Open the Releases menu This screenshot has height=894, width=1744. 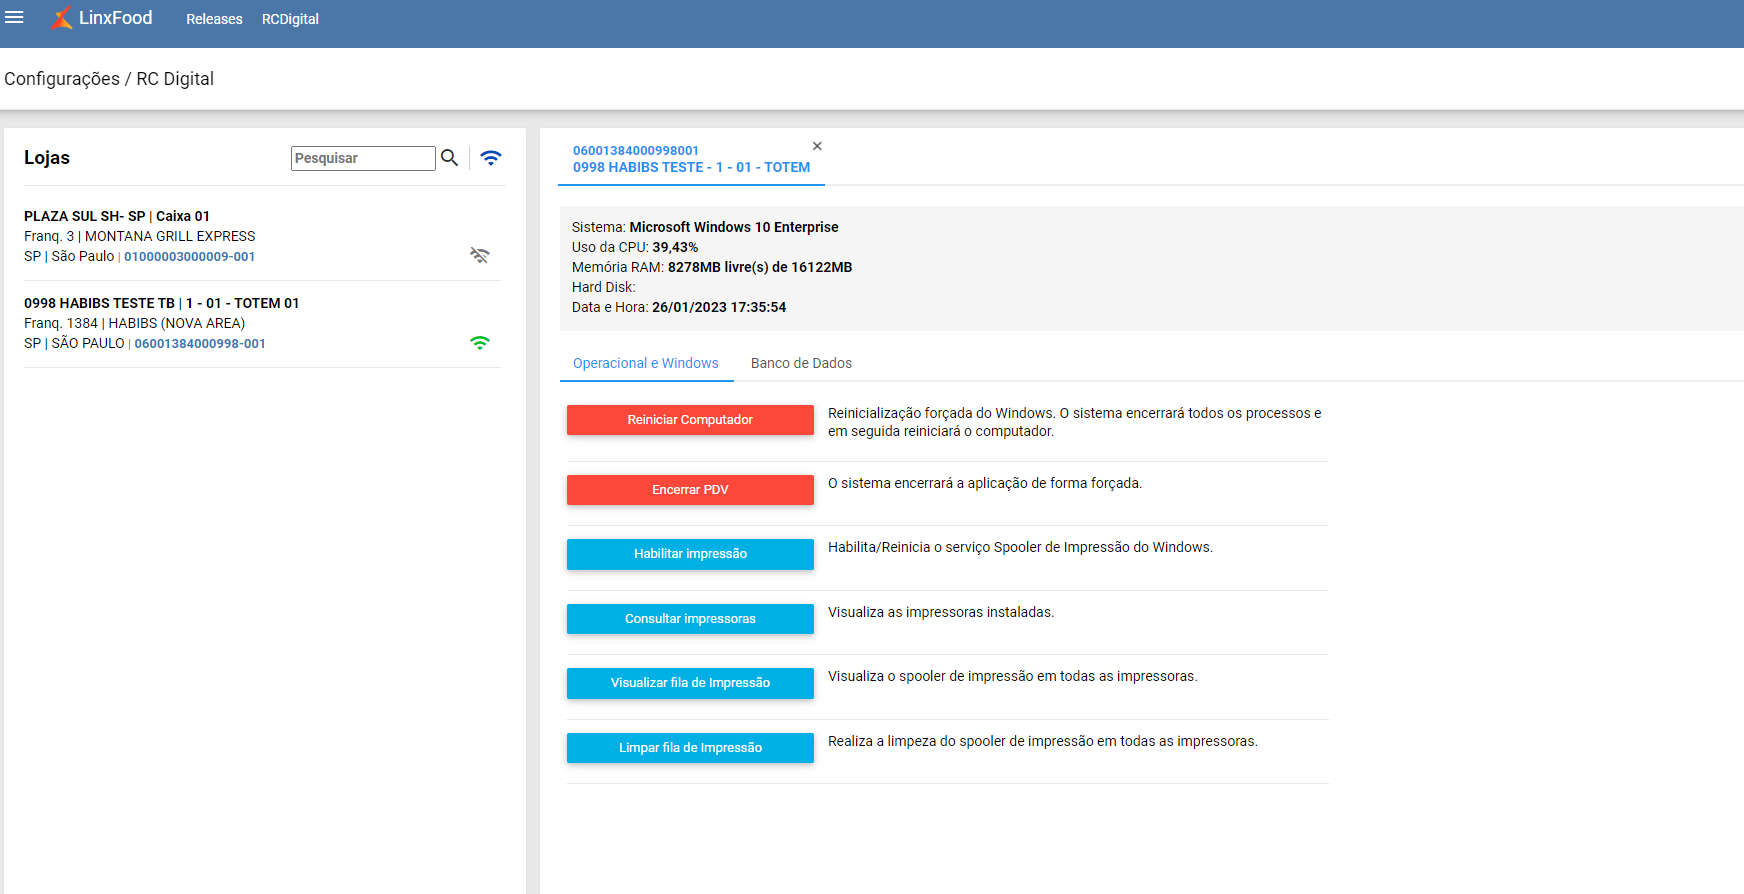coord(214,19)
